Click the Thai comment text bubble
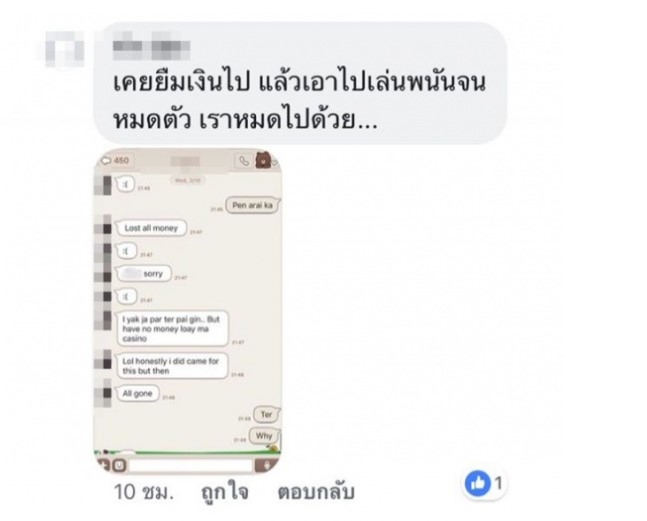The width and height of the screenshot is (647, 521). pos(300,83)
